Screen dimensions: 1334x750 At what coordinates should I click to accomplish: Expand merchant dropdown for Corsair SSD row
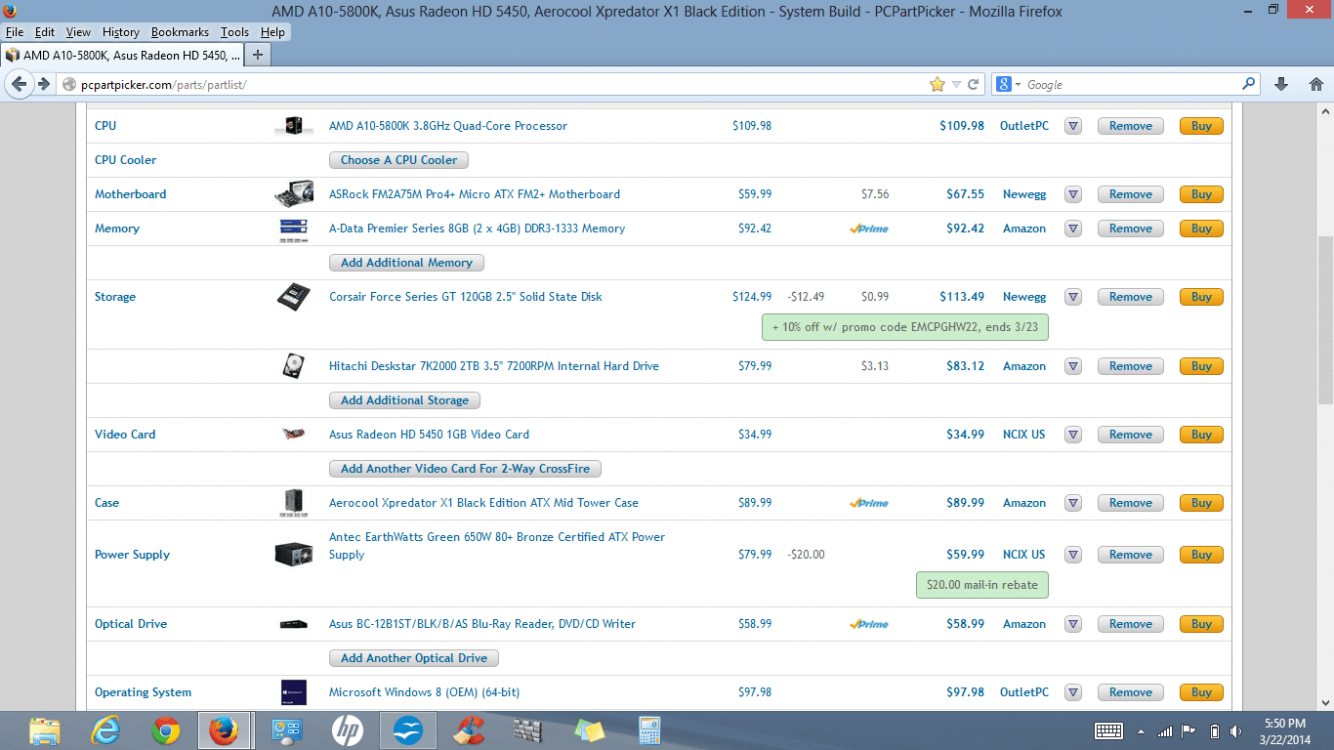click(1073, 297)
